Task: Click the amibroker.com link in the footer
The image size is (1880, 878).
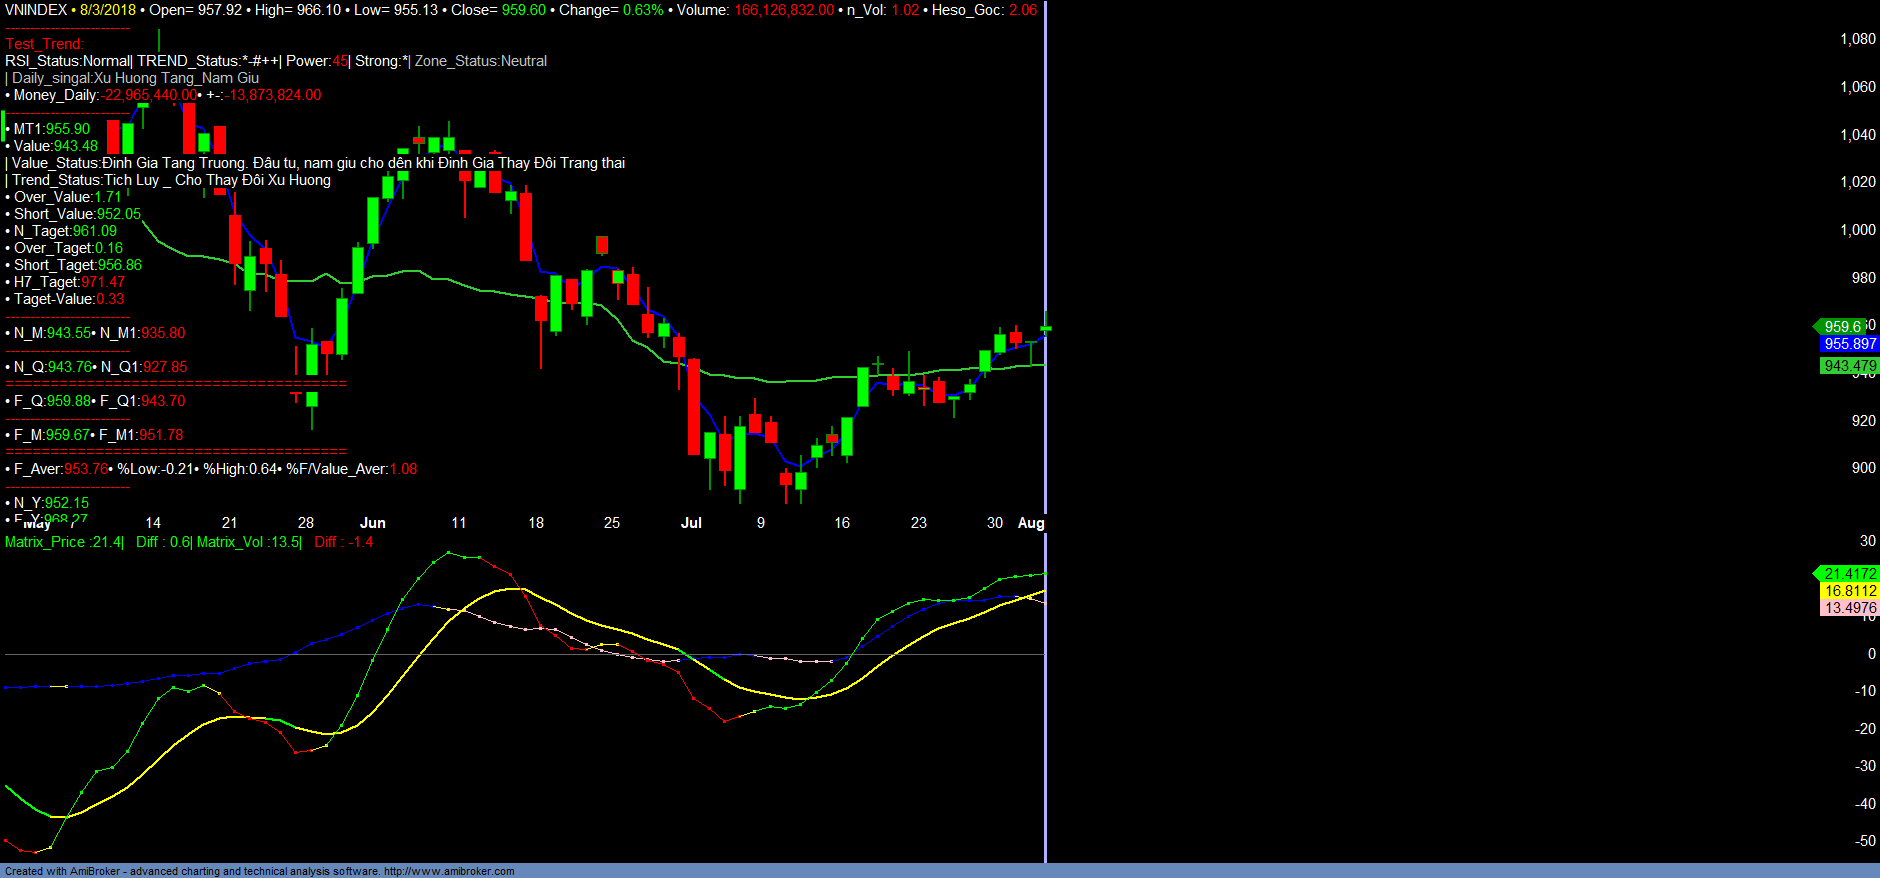Action: point(448,871)
